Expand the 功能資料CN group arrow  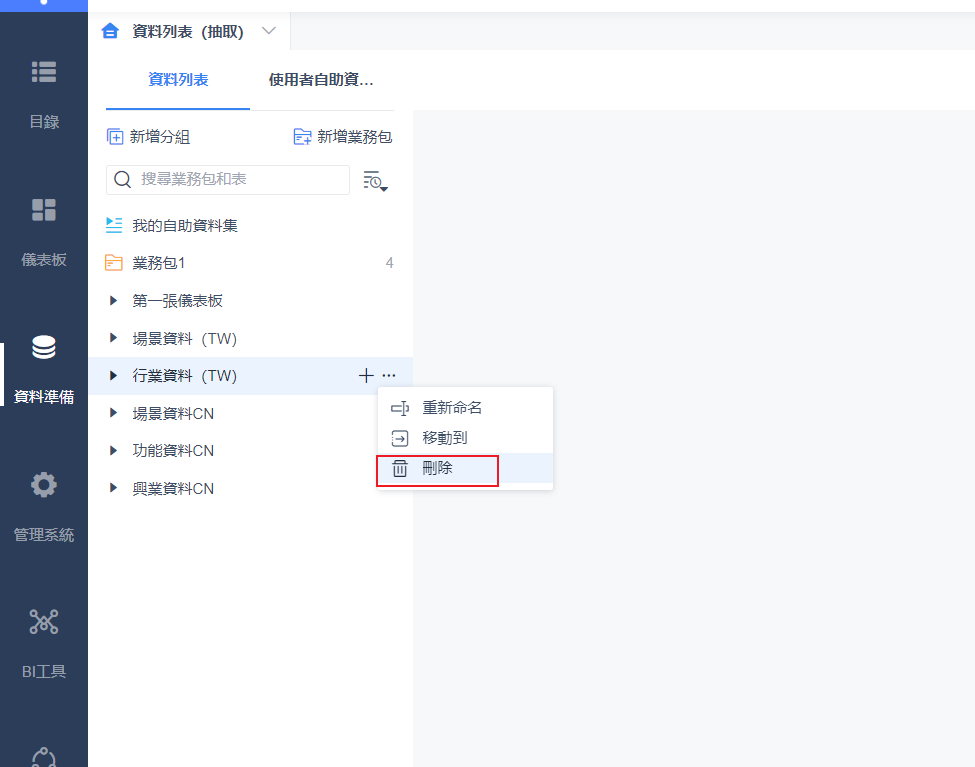(113, 450)
